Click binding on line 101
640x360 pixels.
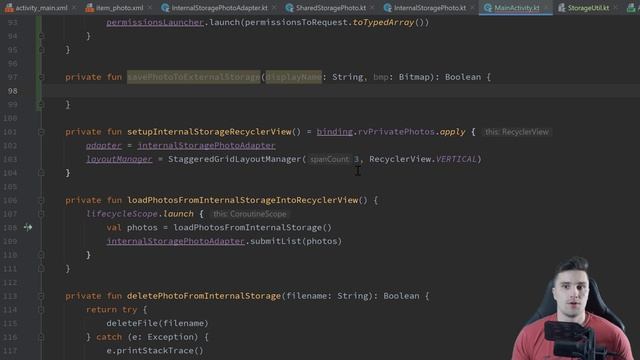click(335, 132)
